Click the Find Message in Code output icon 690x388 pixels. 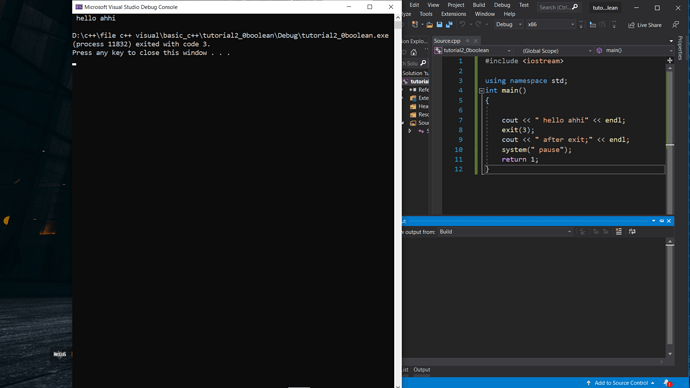click(x=583, y=231)
